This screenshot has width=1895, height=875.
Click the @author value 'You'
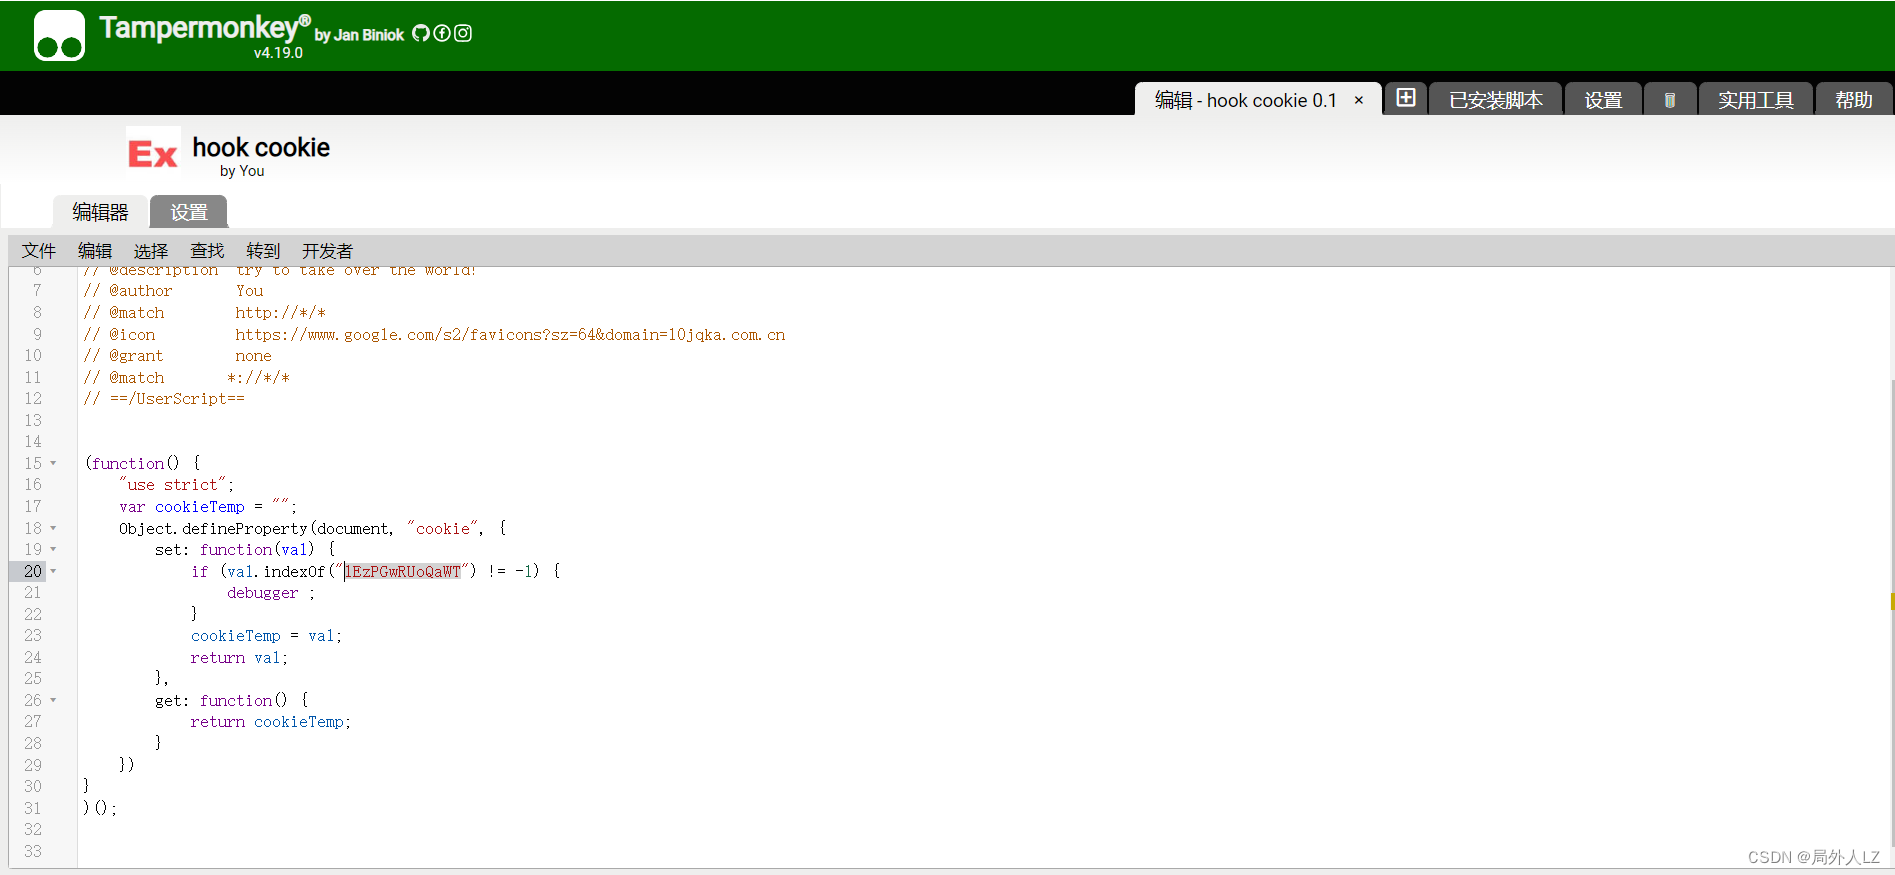pyautogui.click(x=250, y=291)
